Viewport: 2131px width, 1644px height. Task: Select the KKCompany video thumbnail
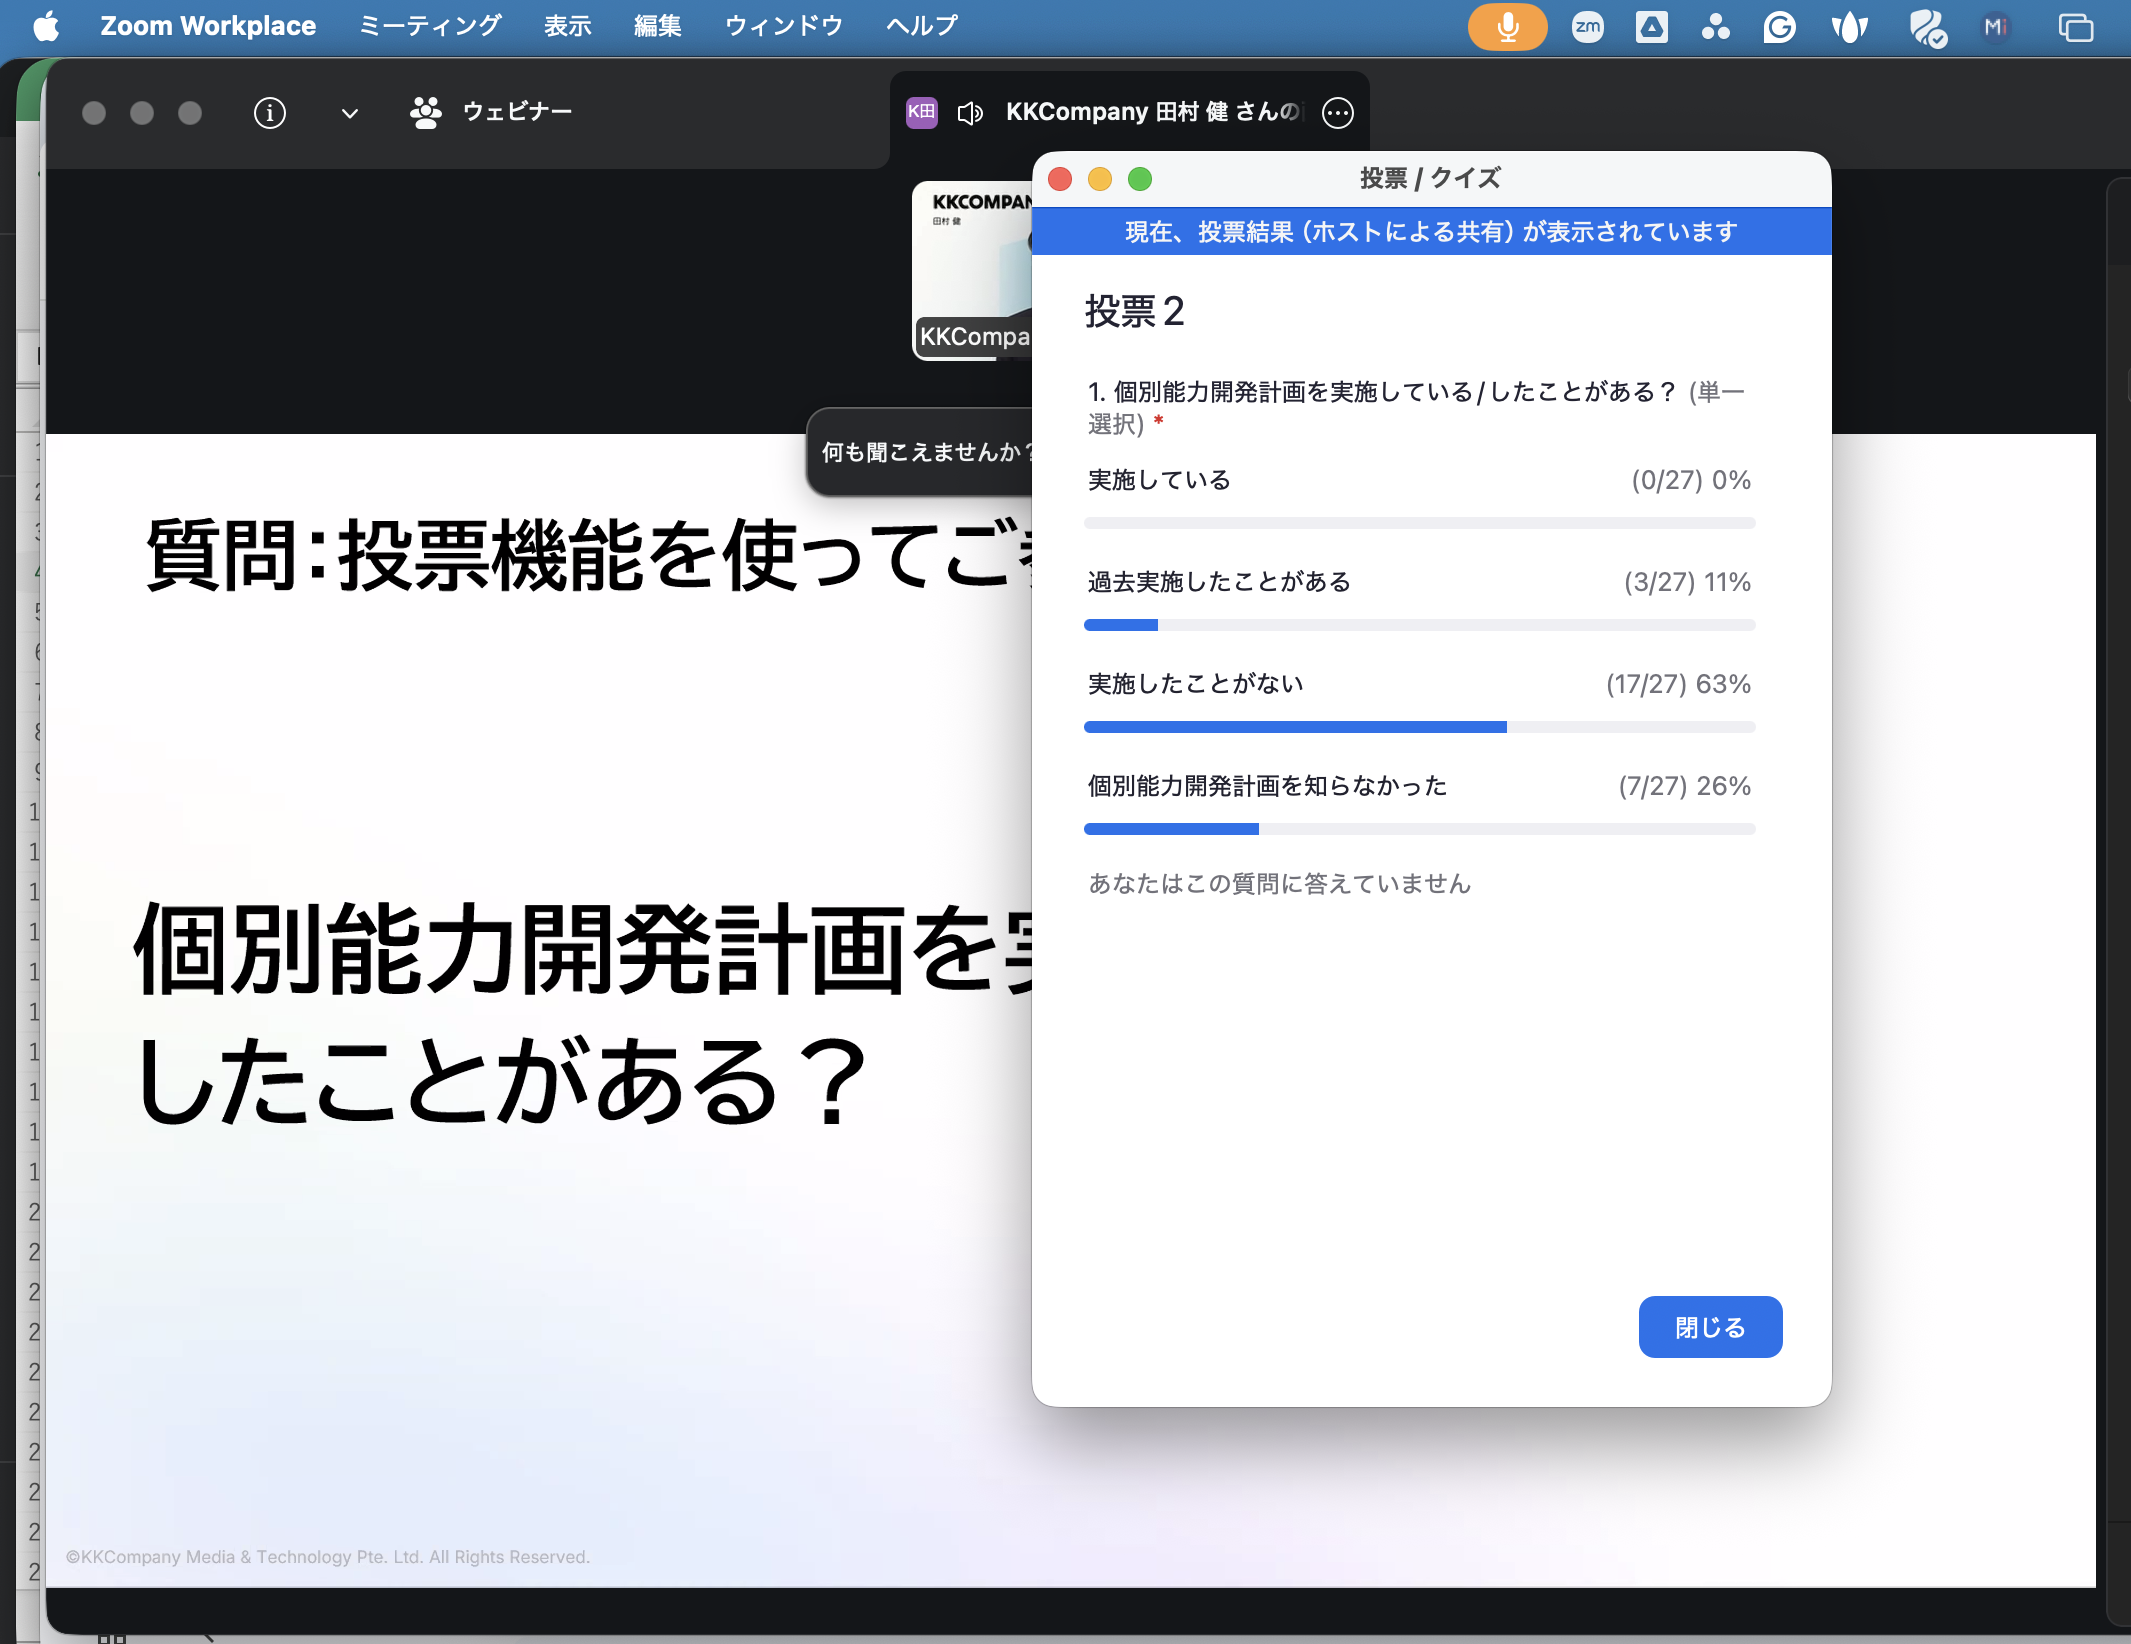point(972,270)
